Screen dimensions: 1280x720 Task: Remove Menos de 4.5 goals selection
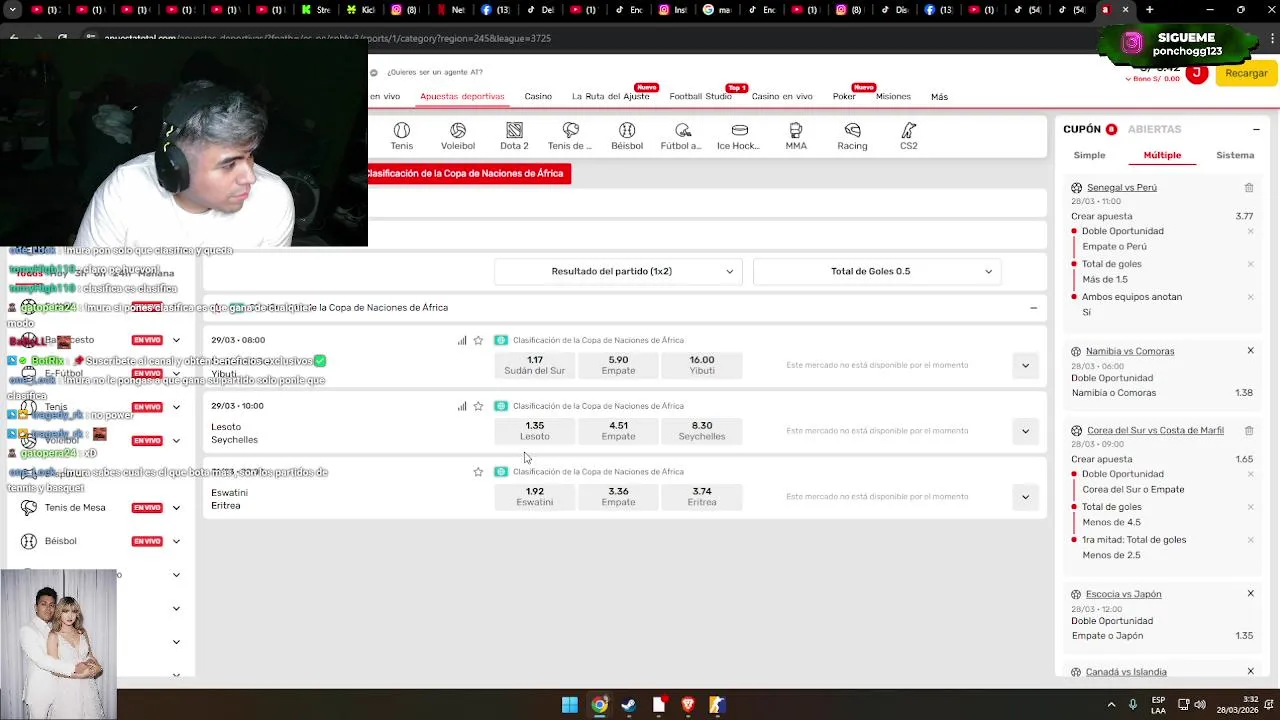tap(1250, 507)
